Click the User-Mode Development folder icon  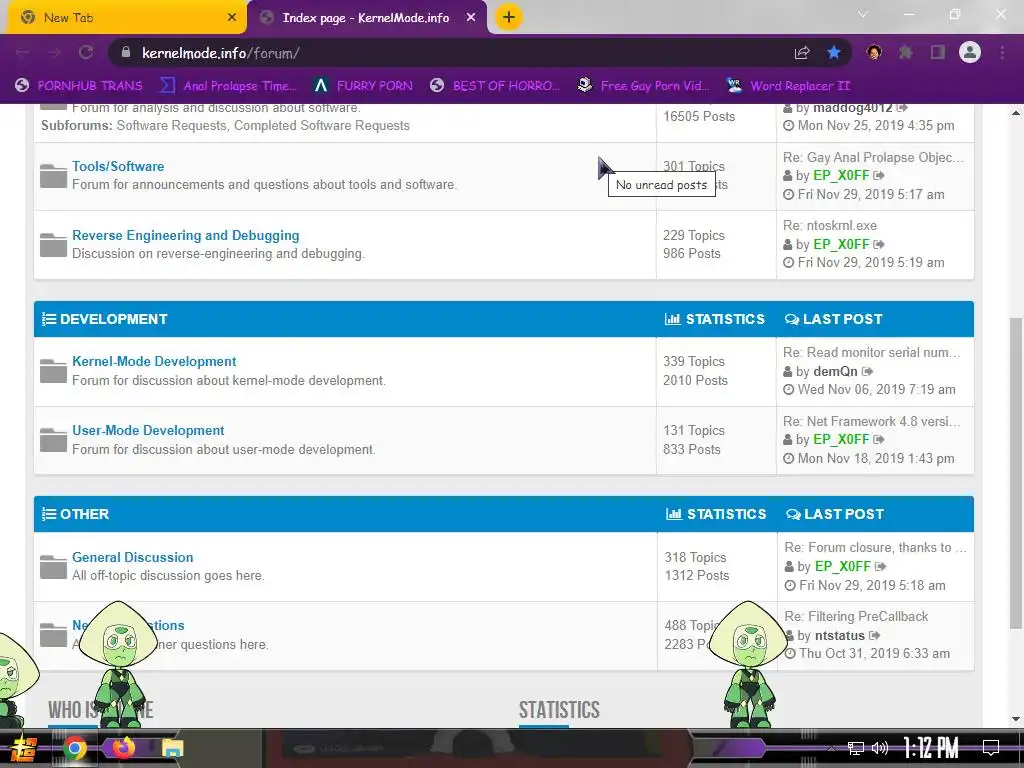(x=53, y=440)
